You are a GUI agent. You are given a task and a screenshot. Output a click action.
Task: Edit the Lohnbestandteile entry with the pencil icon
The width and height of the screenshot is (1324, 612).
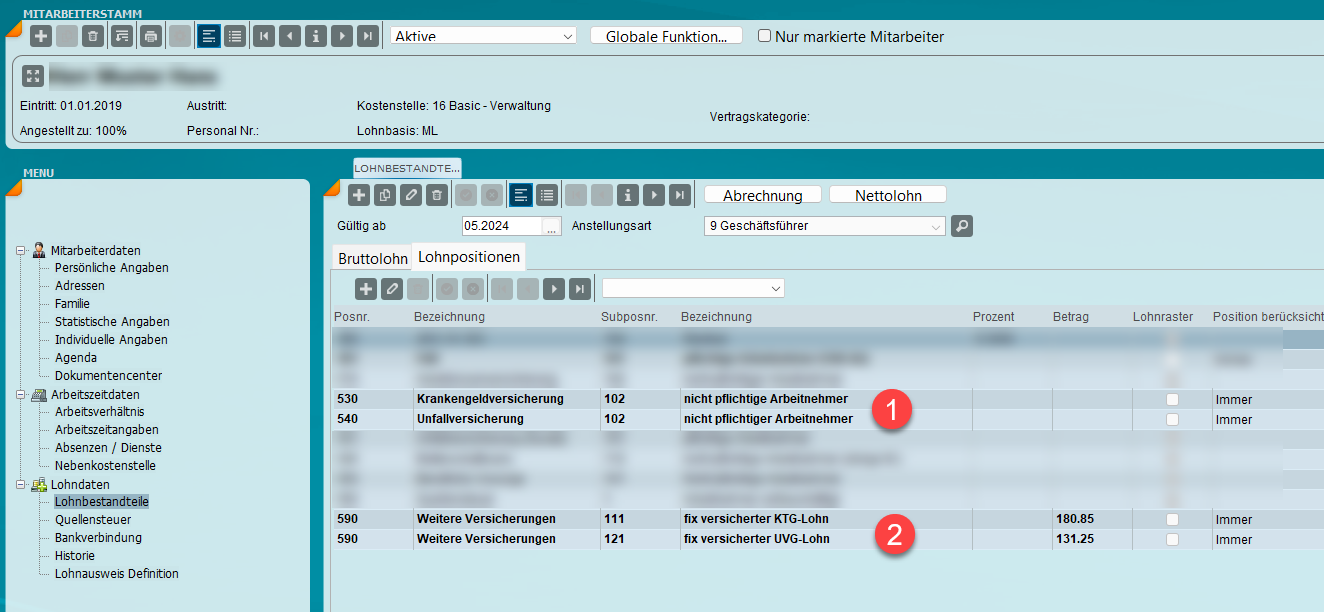click(411, 195)
